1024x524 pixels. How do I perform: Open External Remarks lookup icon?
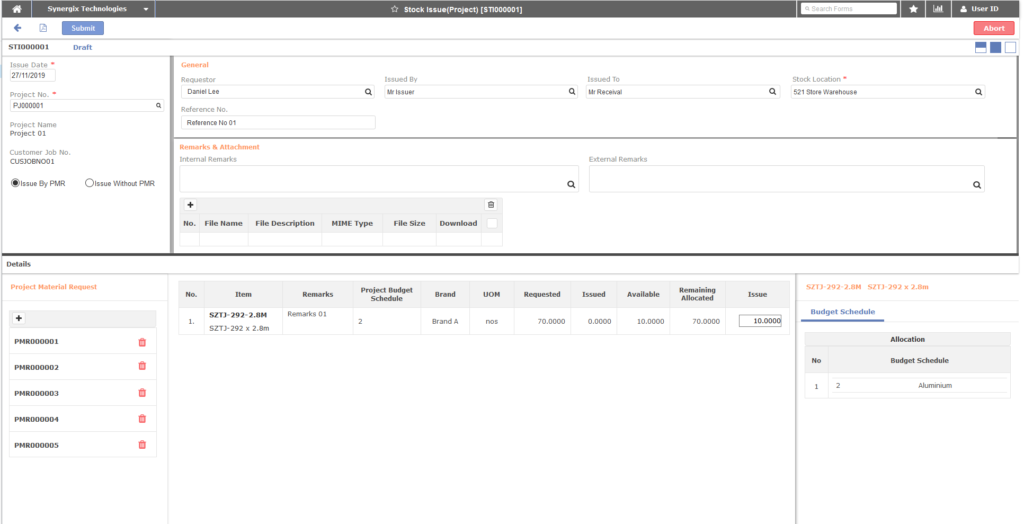point(977,185)
